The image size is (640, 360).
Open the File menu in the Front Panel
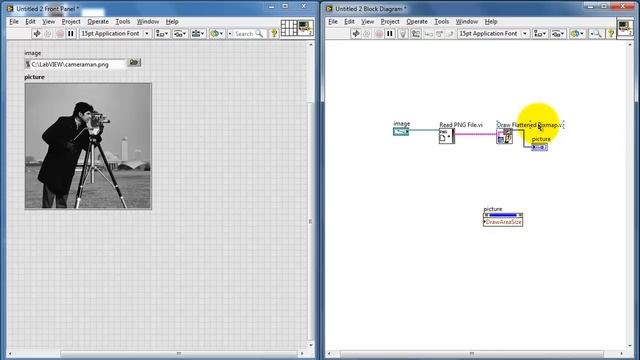pyautogui.click(x=14, y=21)
